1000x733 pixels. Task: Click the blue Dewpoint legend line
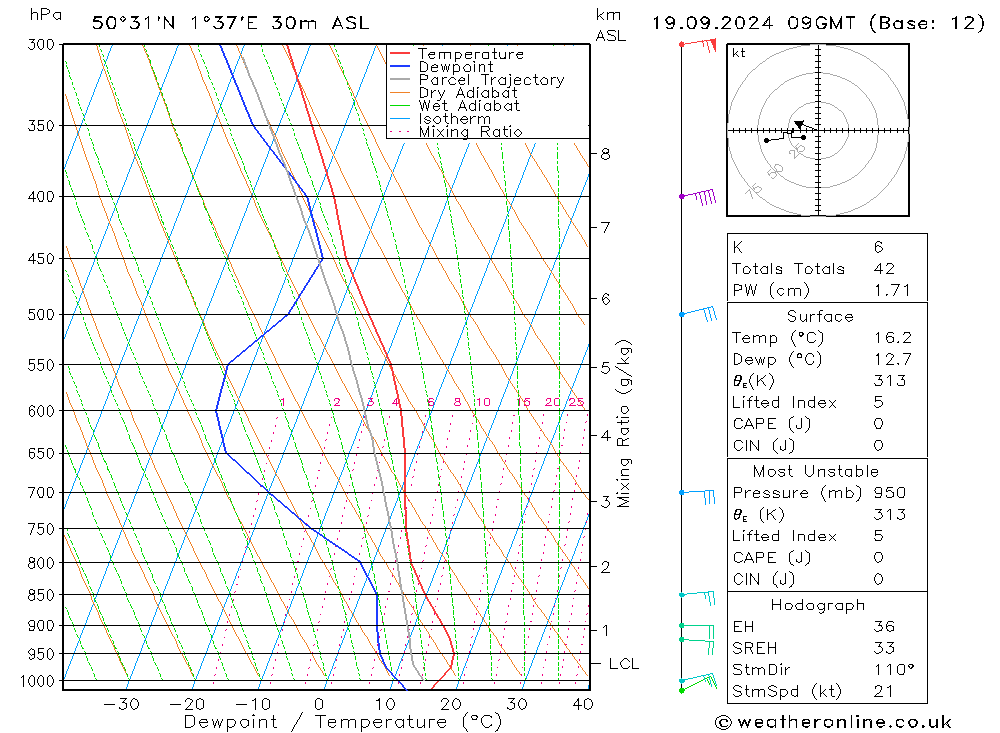(400, 66)
